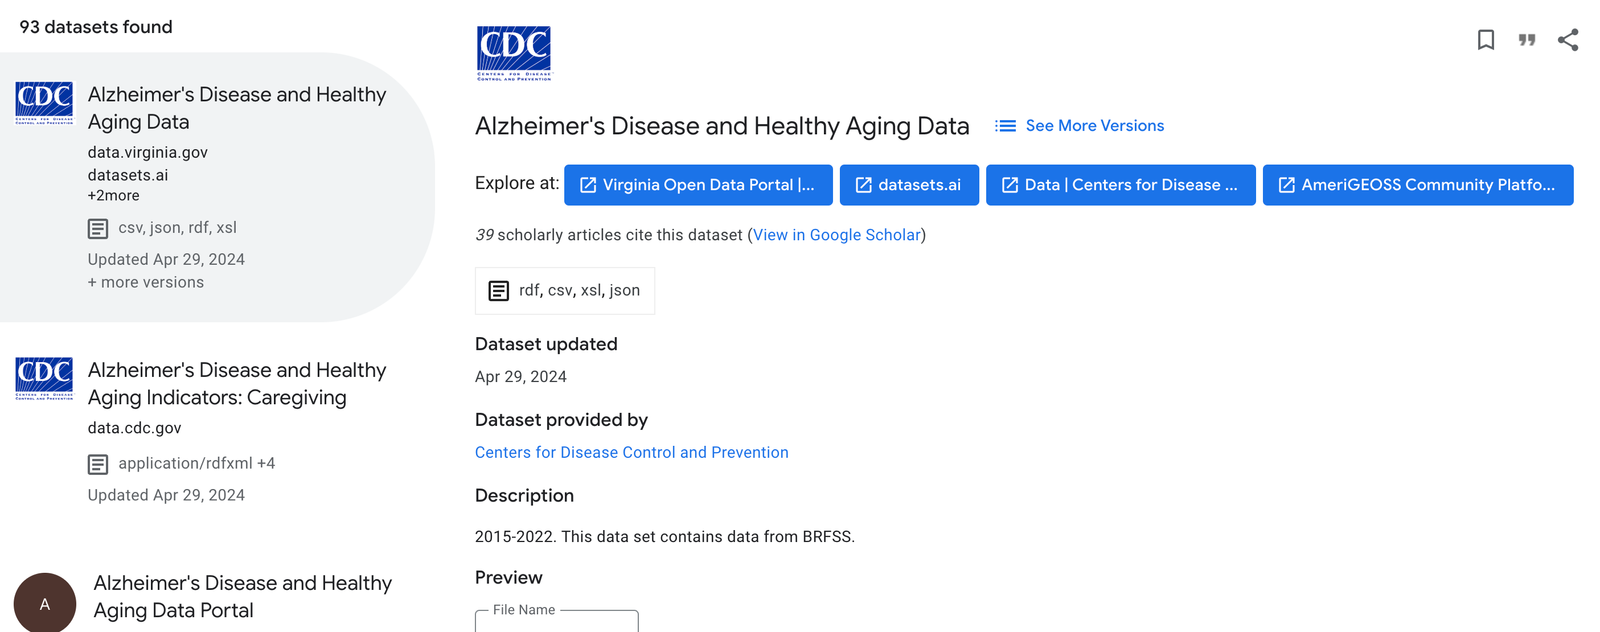The height and width of the screenshot is (632, 1600).
Task: Select the Caregiving indicators result
Action: point(238,383)
